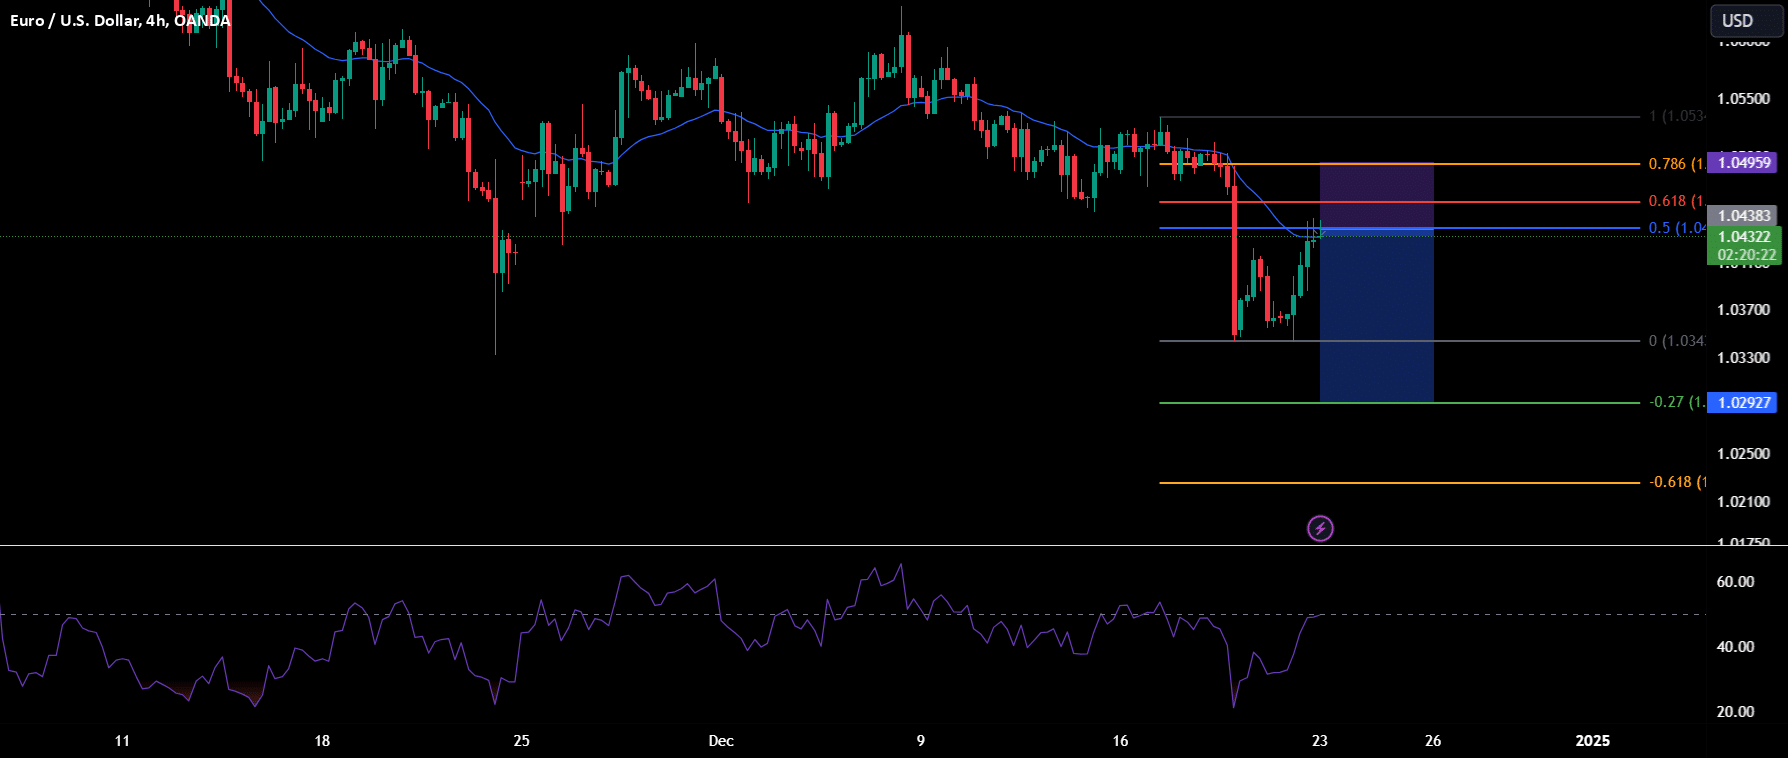Click the 1.04959 purple price label
Screen dimensions: 1788x758
(x=1744, y=162)
